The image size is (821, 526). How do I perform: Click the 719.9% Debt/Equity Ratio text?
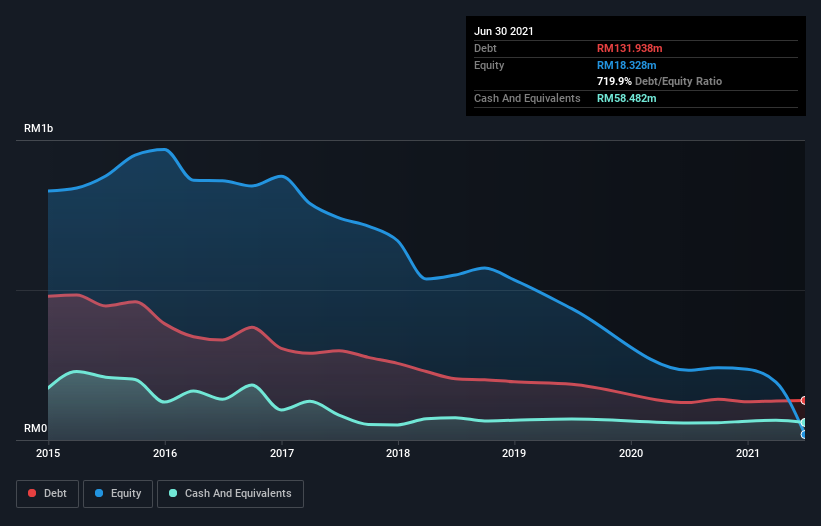pos(659,82)
